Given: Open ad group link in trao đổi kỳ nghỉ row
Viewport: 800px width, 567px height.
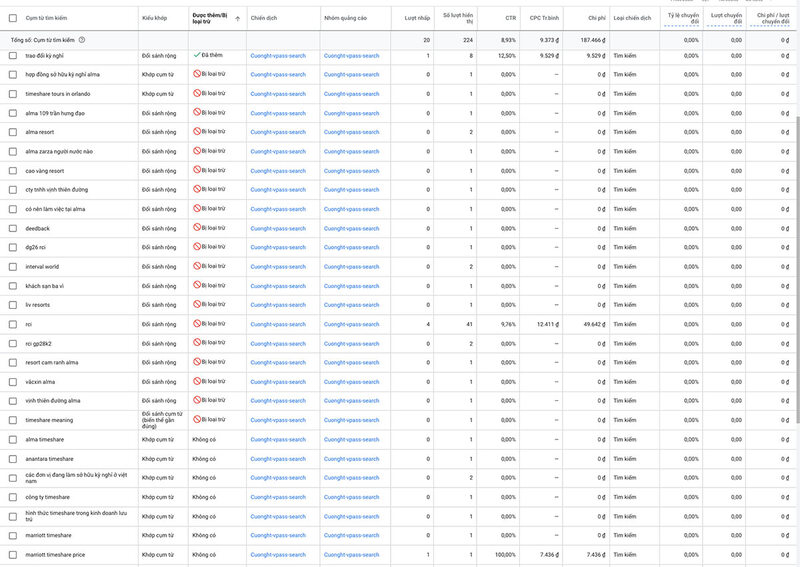Looking at the screenshot, I should pyautogui.click(x=352, y=56).
